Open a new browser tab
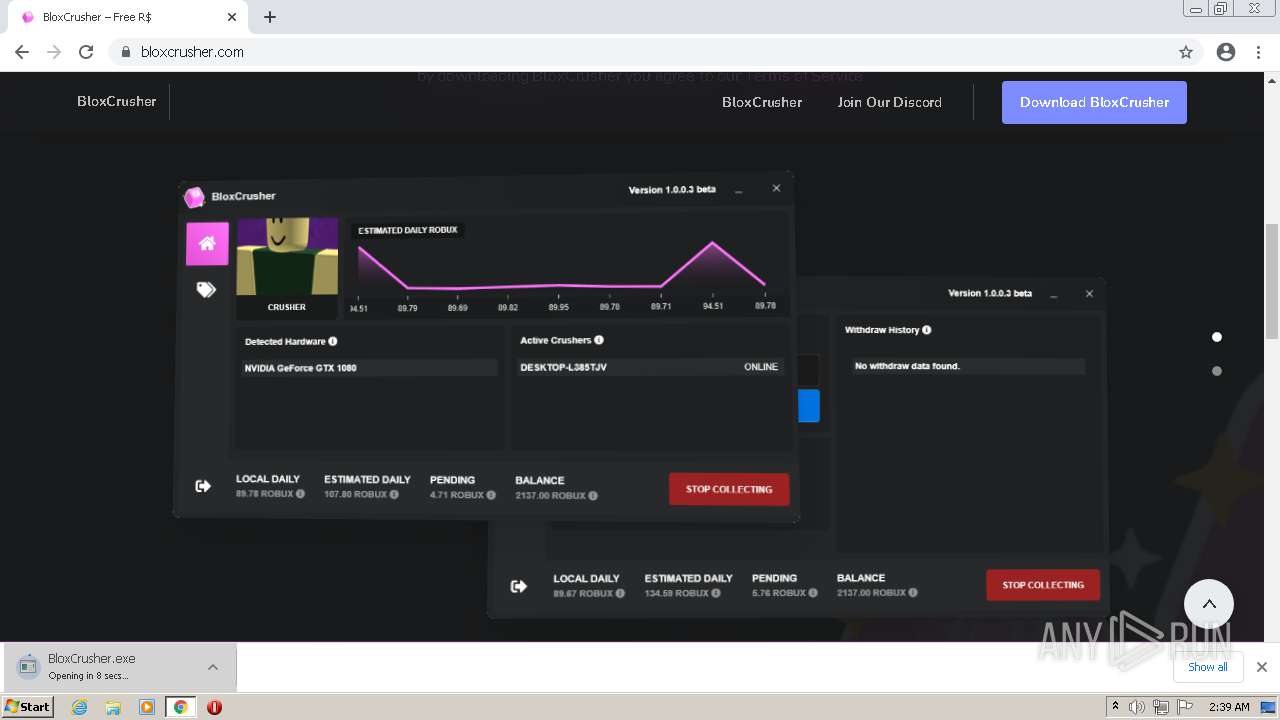 [x=270, y=17]
